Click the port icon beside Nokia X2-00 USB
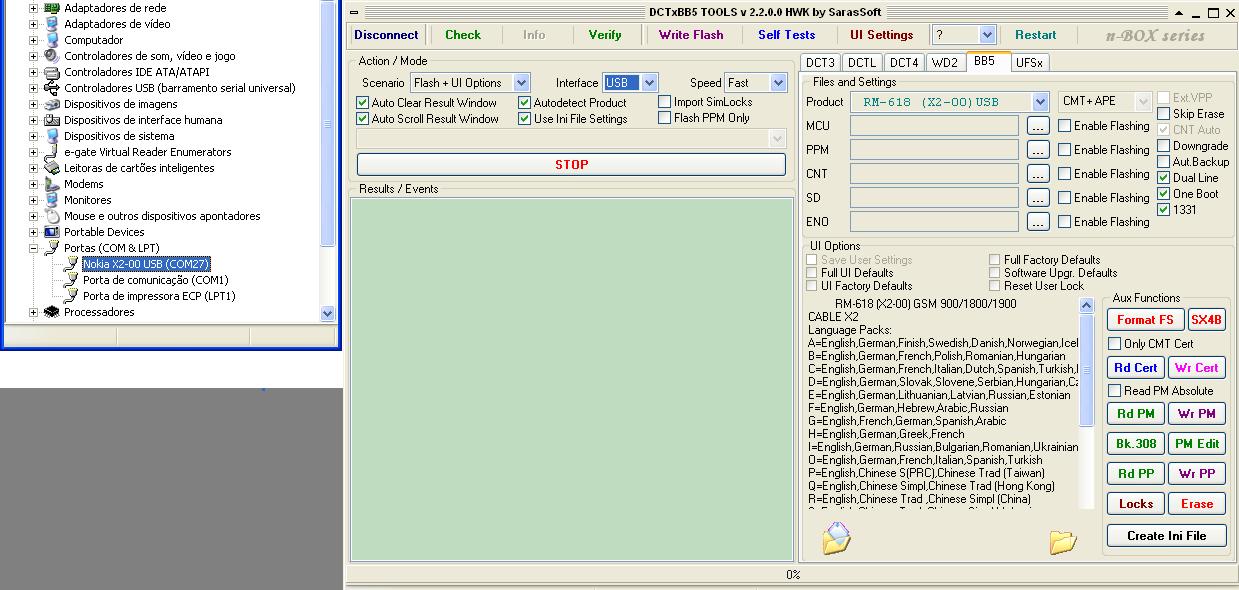Viewport: 1239px width, 590px height. click(x=71, y=264)
